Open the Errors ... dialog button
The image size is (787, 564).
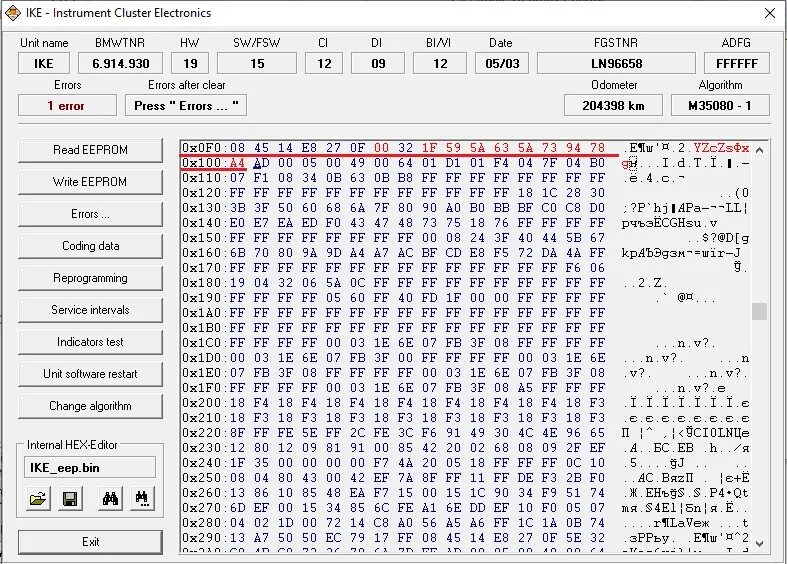click(90, 214)
